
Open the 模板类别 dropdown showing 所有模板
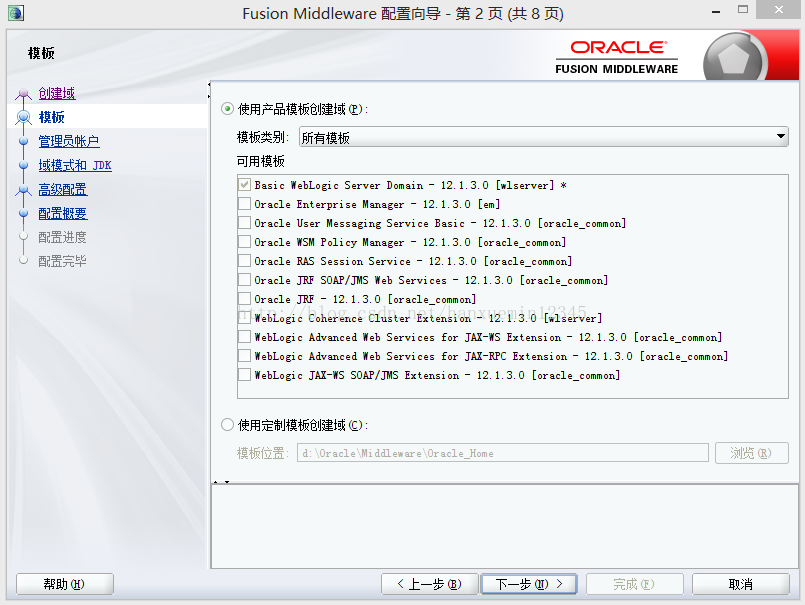tap(543, 137)
